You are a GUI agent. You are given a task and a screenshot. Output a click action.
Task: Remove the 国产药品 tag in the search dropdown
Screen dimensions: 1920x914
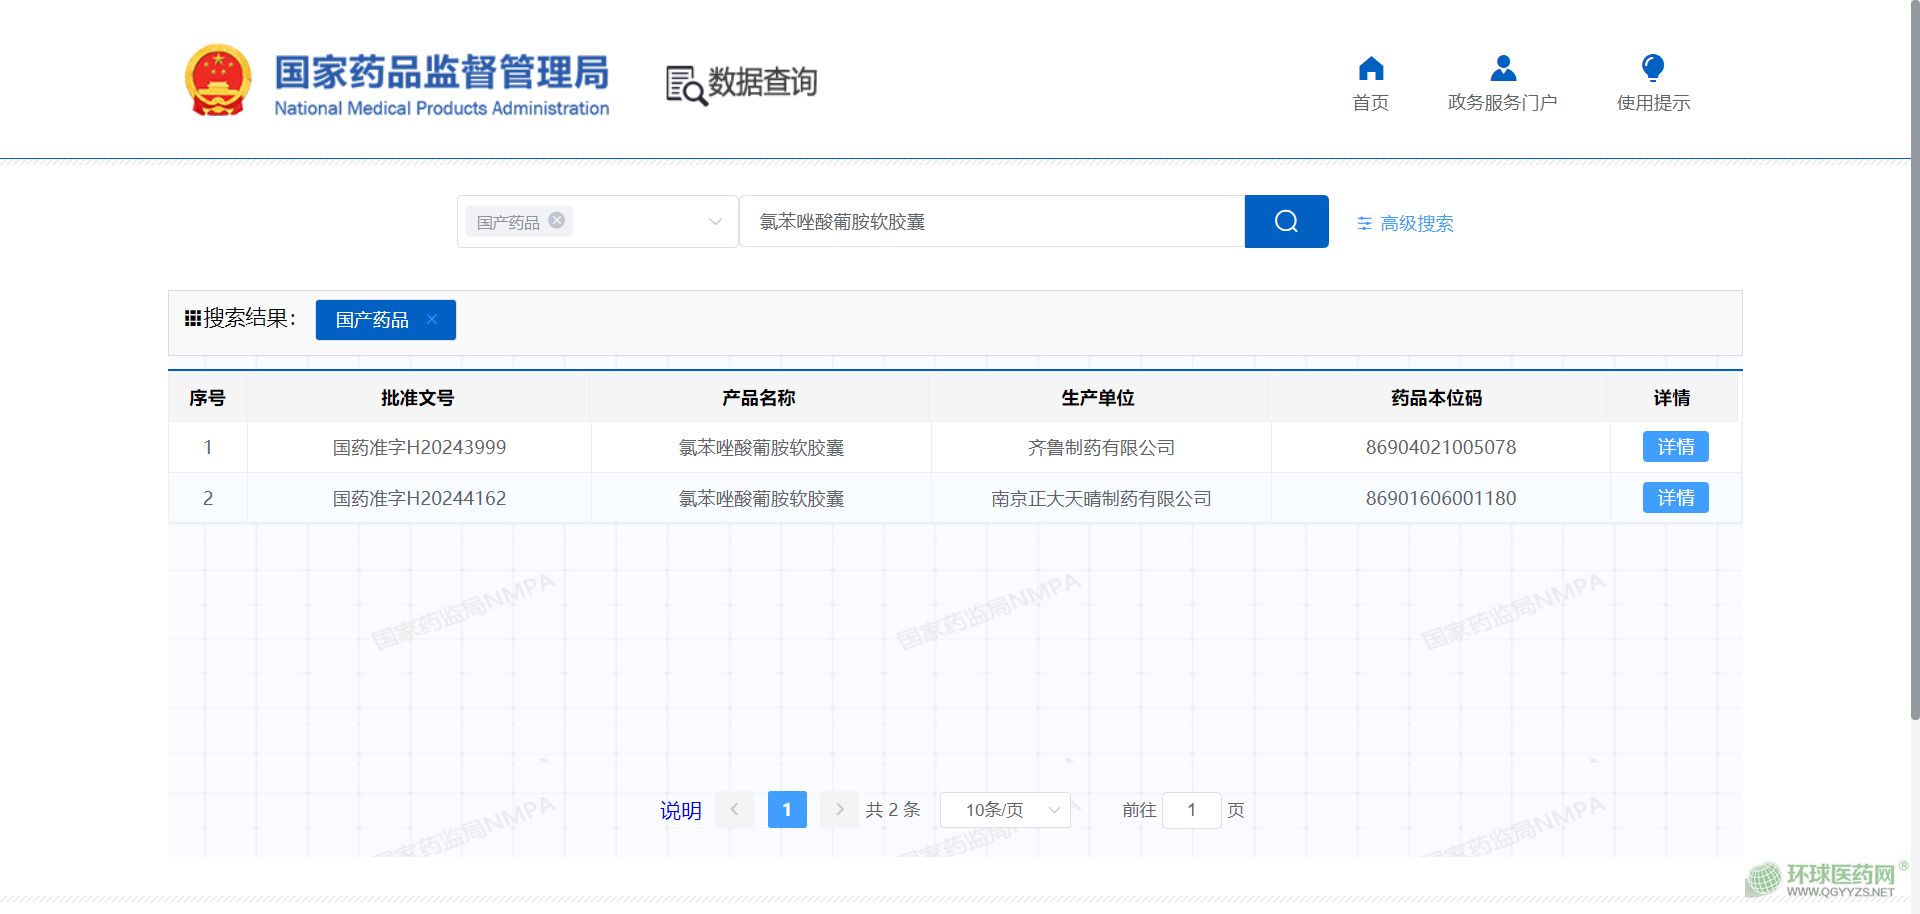tap(557, 221)
